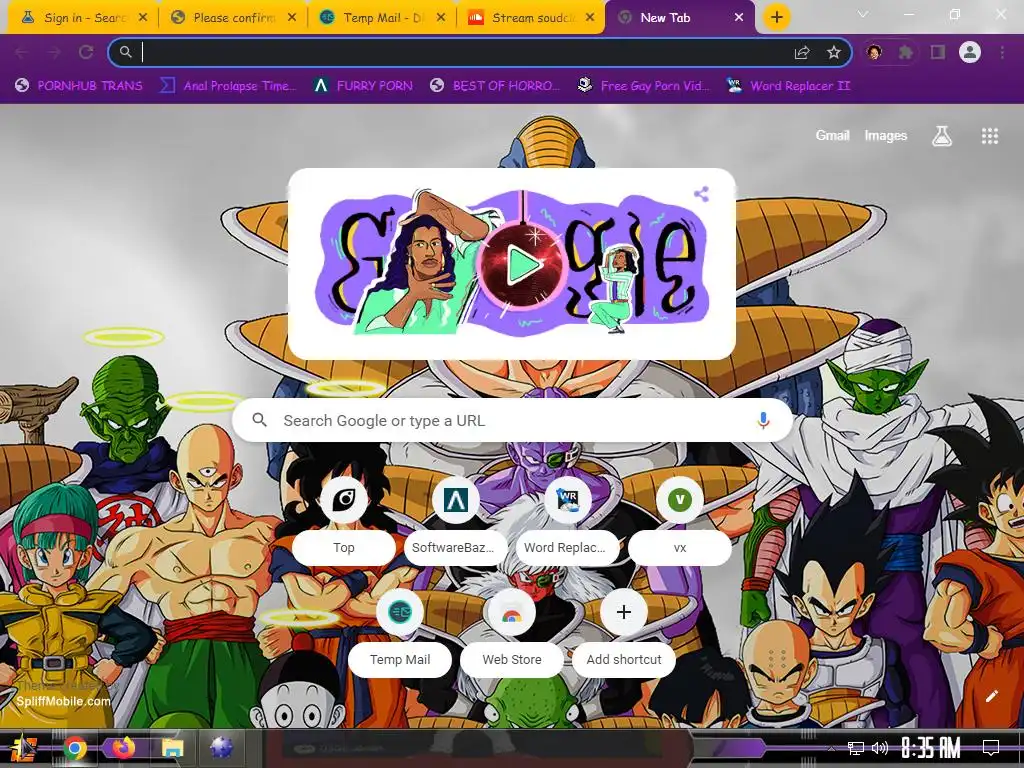
Task: Open the Temp Mail shortcut
Action: click(x=400, y=635)
